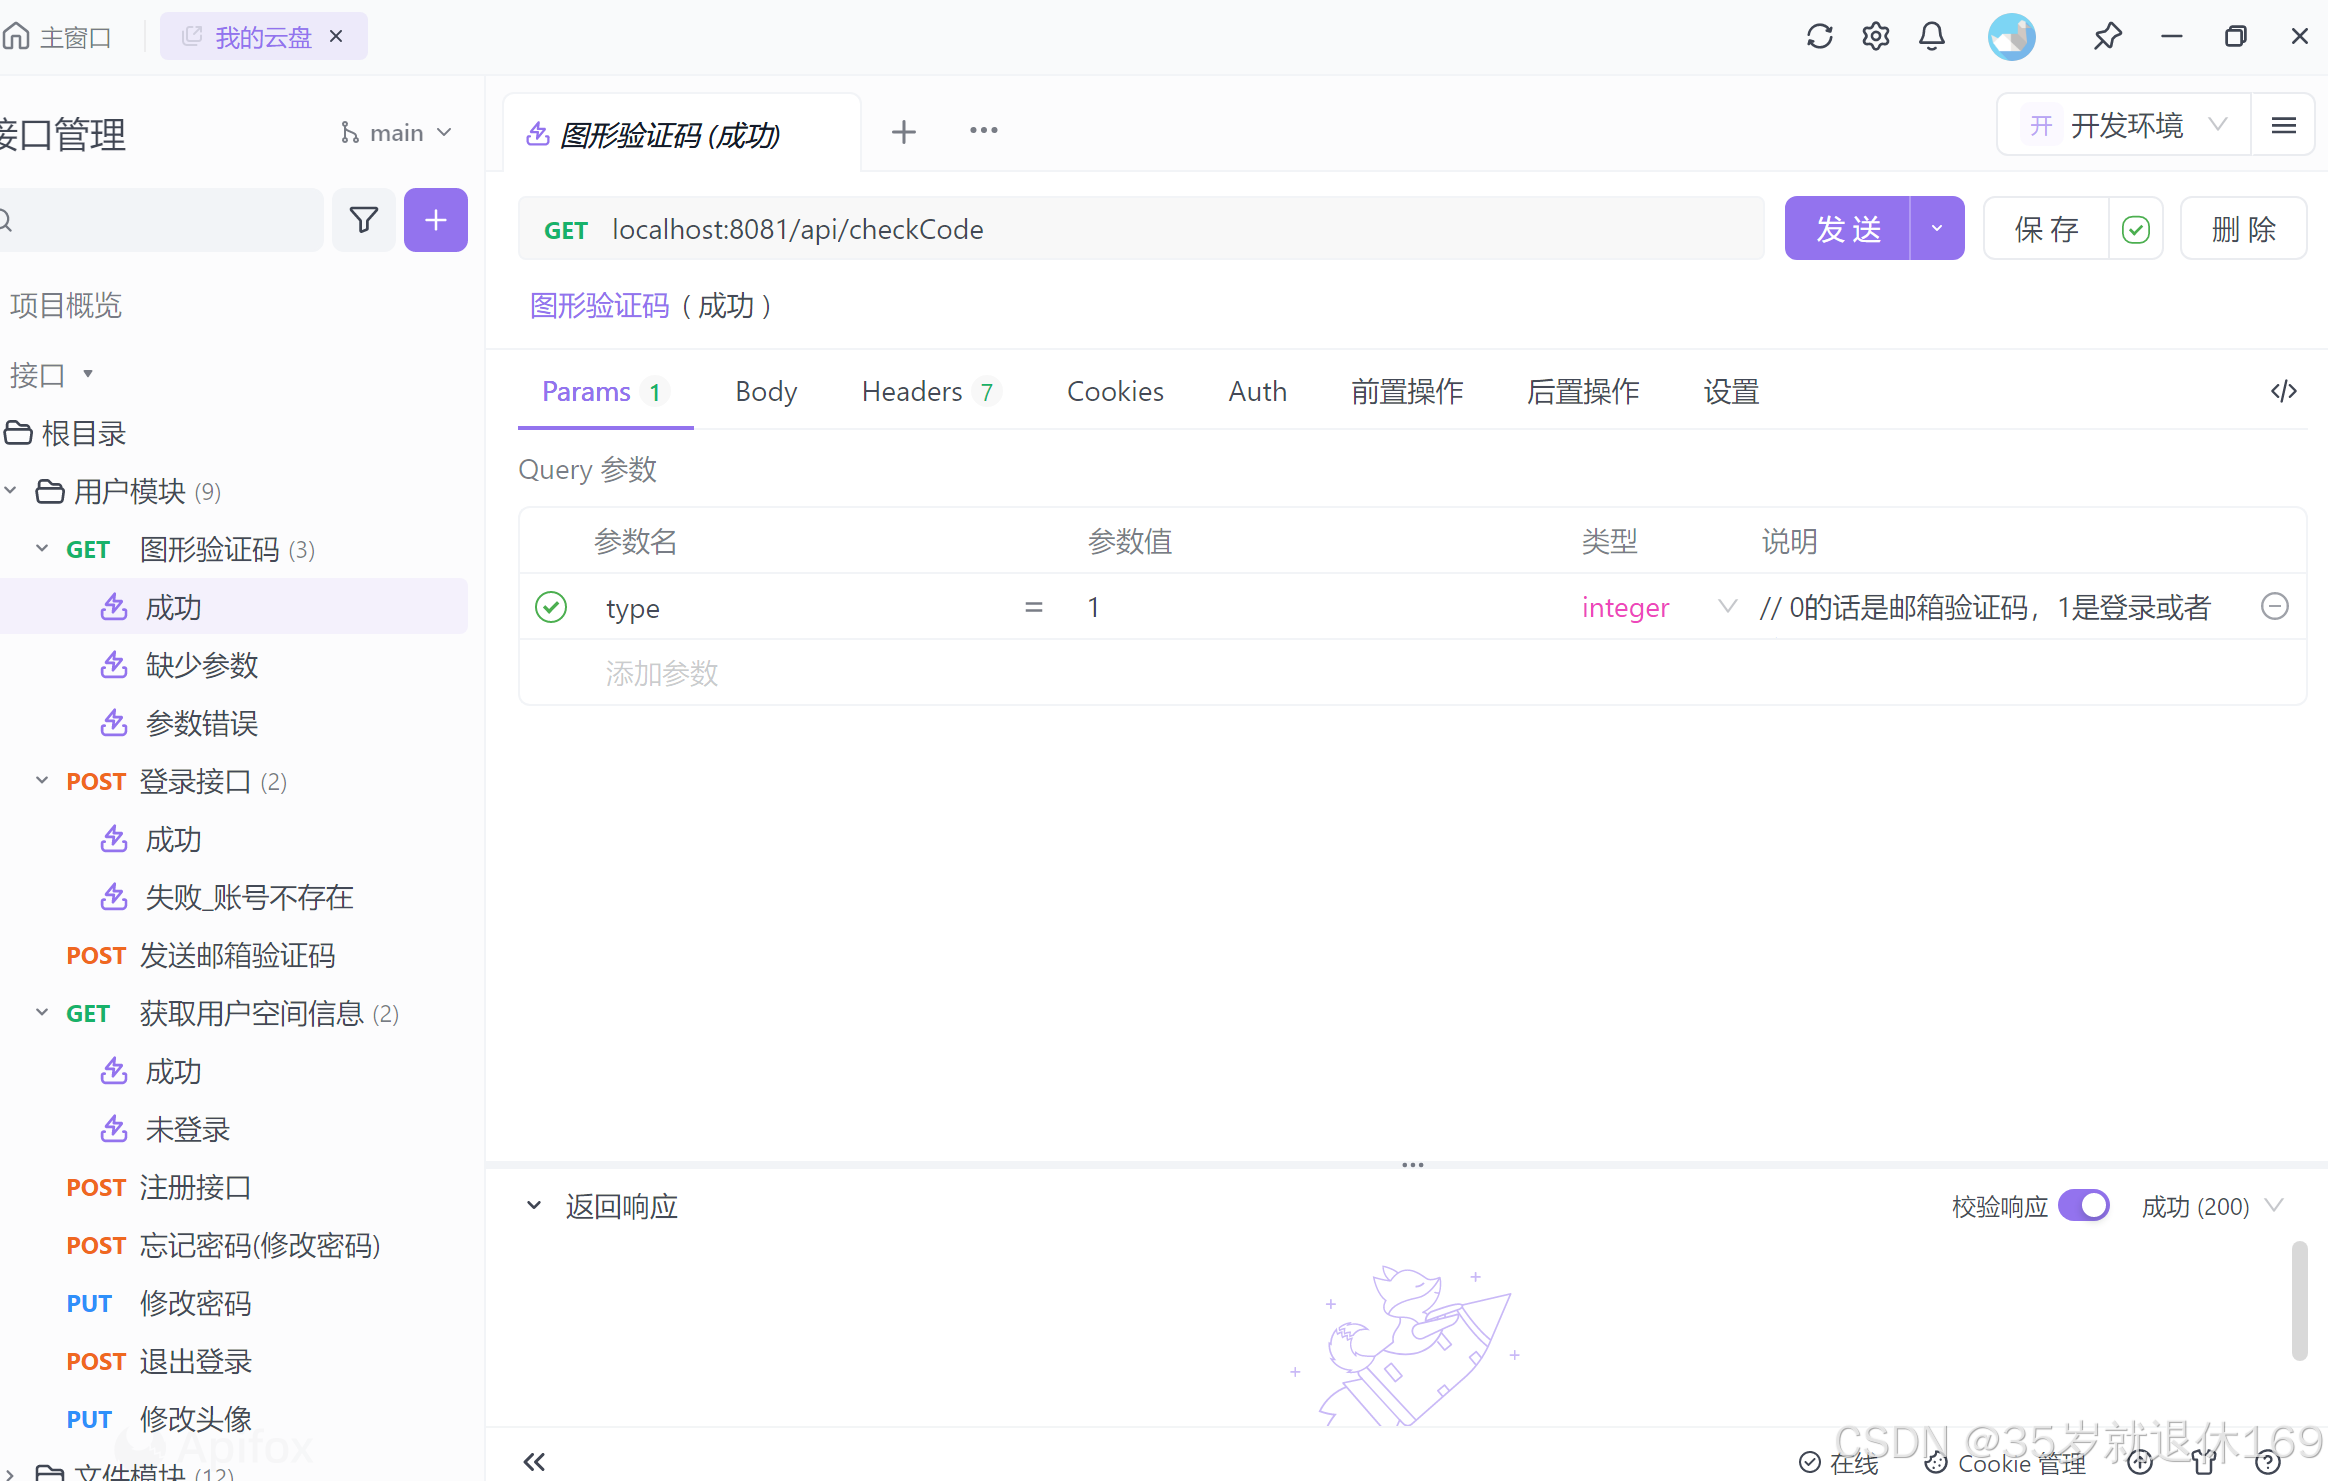Click the 发送 send button
Image resolution: width=2328 pixels, height=1481 pixels.
coord(1847,229)
